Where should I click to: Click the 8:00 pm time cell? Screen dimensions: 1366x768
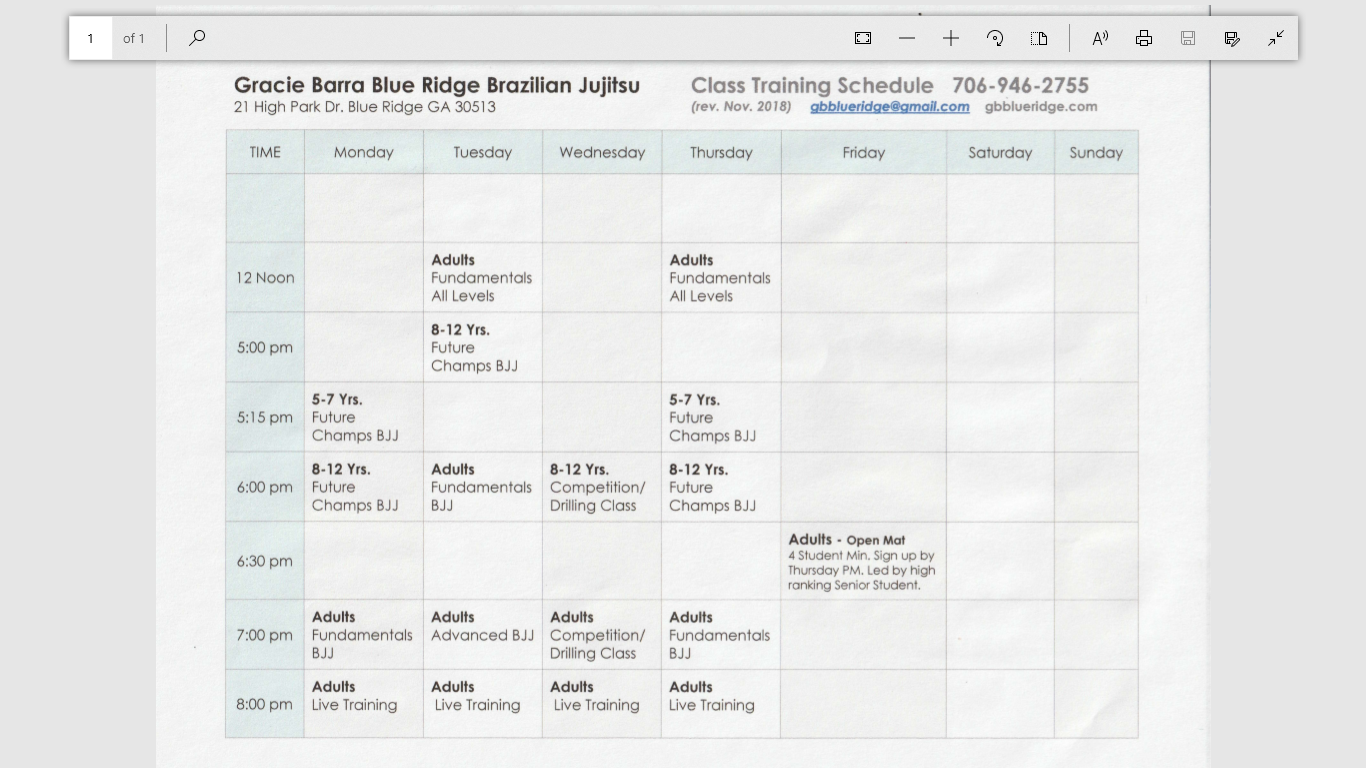pos(265,704)
